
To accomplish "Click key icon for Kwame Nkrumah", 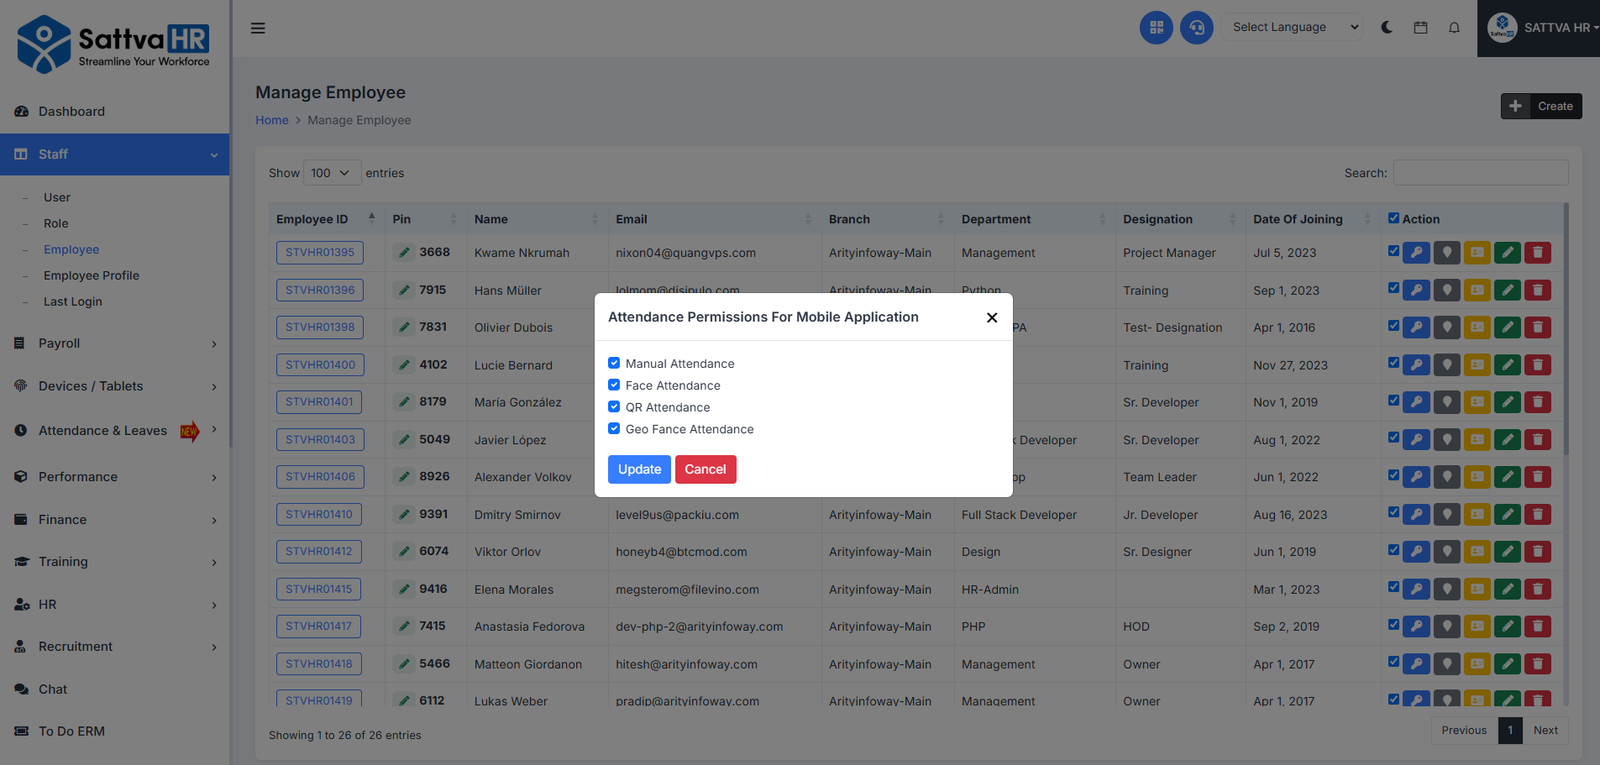I will tap(1416, 253).
